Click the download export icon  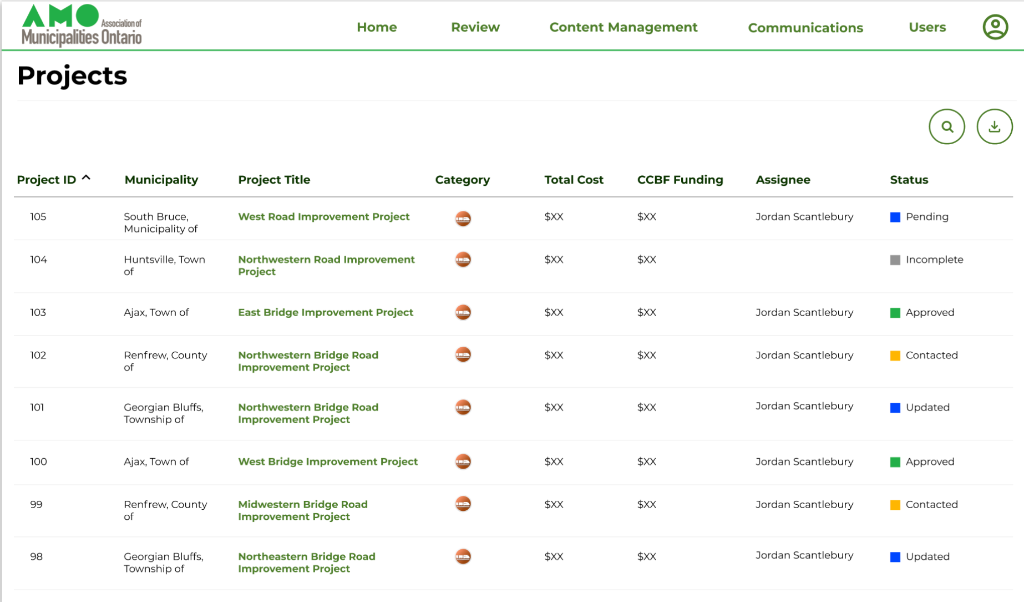click(994, 126)
